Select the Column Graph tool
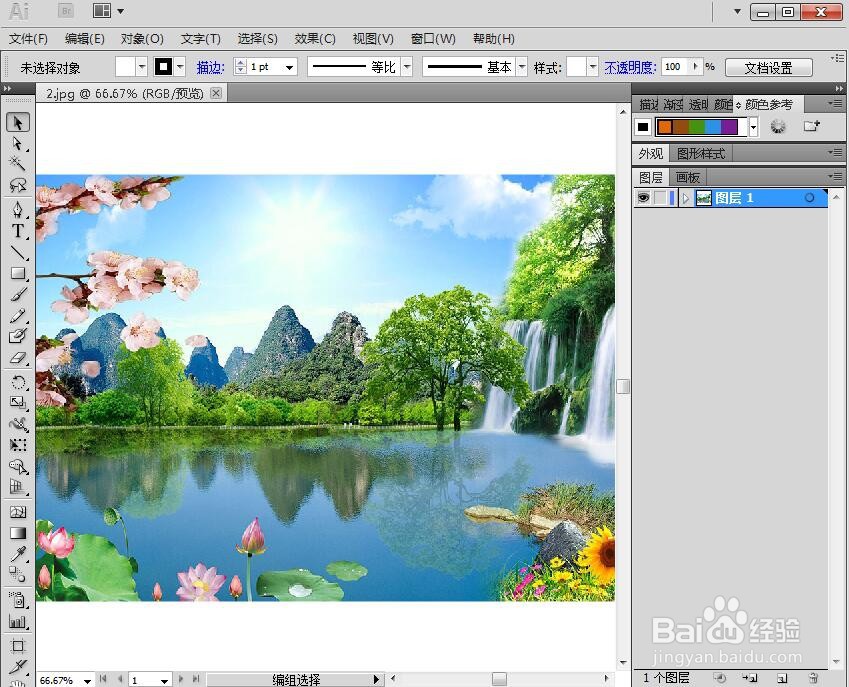 (18, 621)
